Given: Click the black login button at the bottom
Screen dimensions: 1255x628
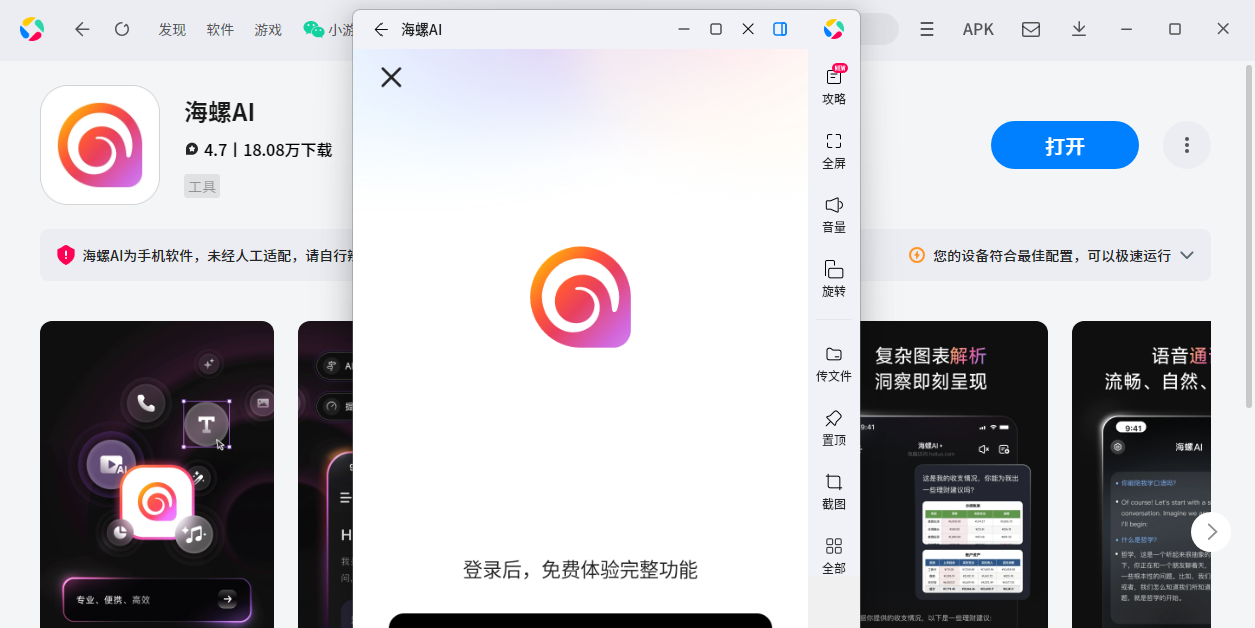Looking at the screenshot, I should (x=581, y=620).
